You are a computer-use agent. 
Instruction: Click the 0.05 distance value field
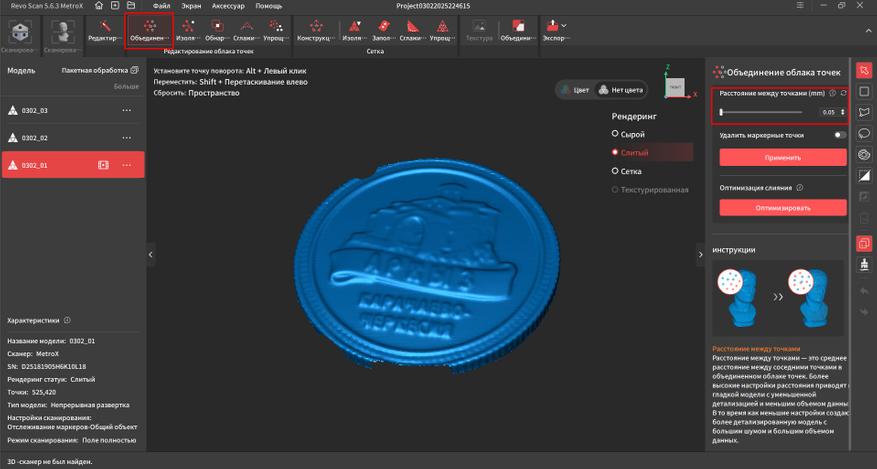click(x=829, y=112)
